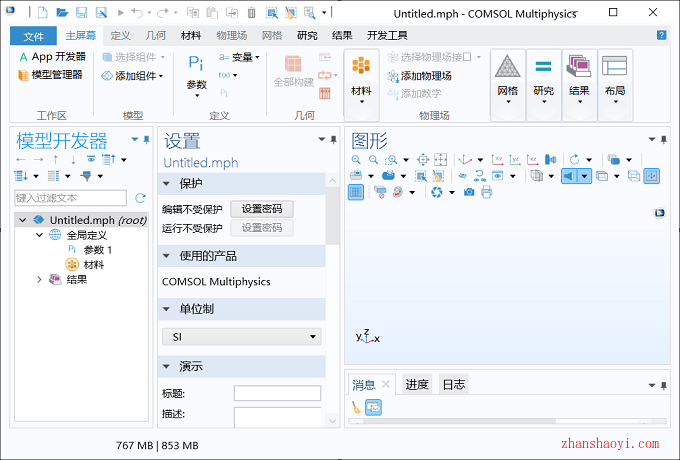Select 参数 1 in the model tree
Screen dimensions: 680x460
click(98, 250)
